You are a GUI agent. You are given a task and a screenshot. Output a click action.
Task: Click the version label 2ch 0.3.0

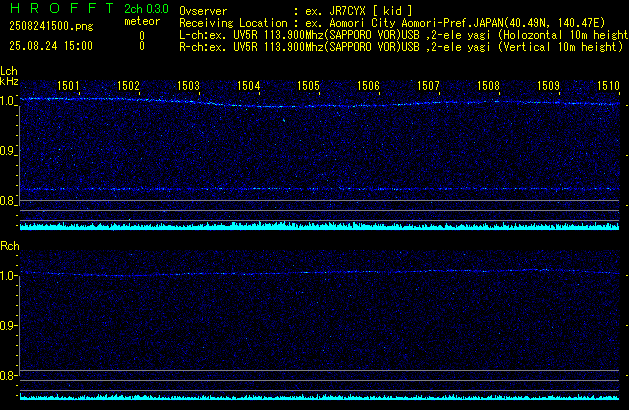(146, 9)
